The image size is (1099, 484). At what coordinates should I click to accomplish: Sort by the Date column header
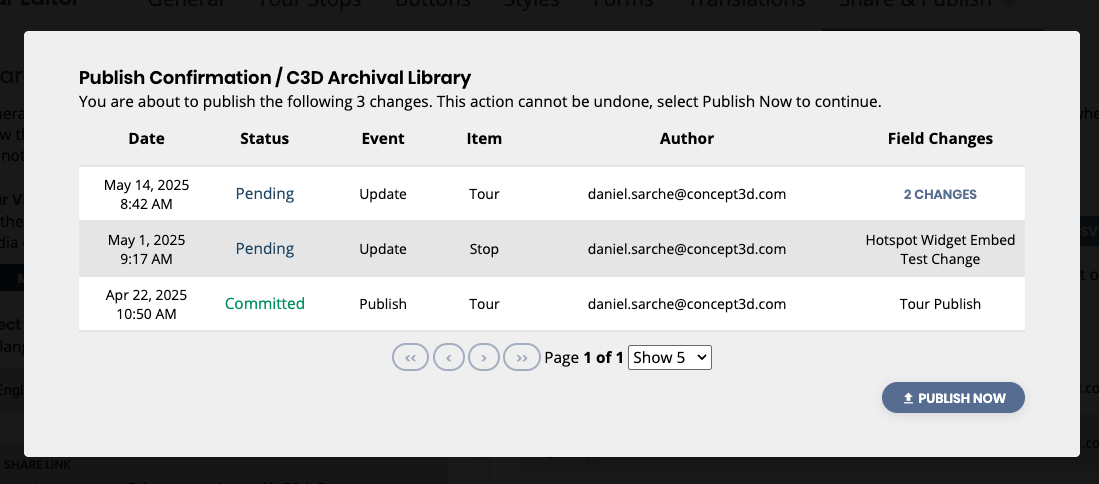pos(146,139)
